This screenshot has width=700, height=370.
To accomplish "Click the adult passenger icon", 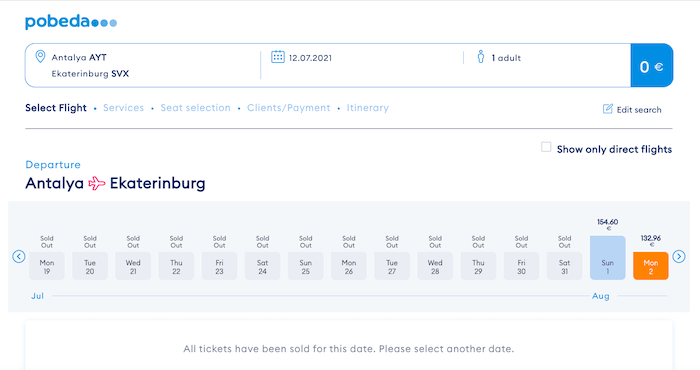I will [481, 57].
